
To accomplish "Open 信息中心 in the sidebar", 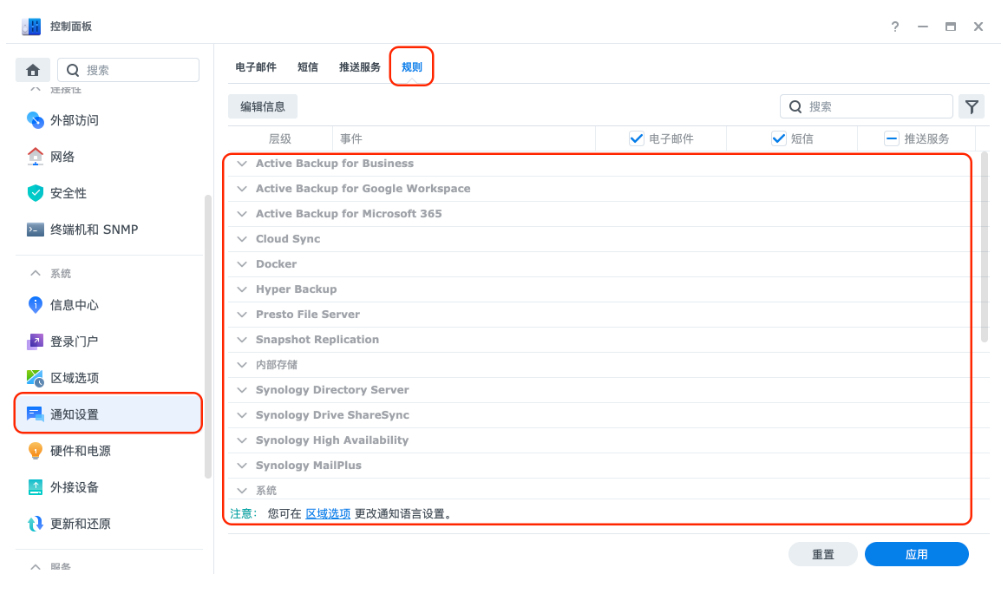I will [74, 305].
